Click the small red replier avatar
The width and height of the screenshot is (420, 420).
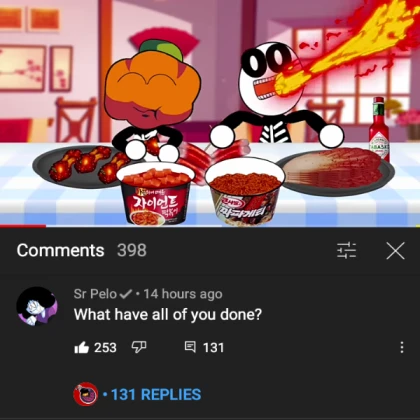click(x=86, y=394)
